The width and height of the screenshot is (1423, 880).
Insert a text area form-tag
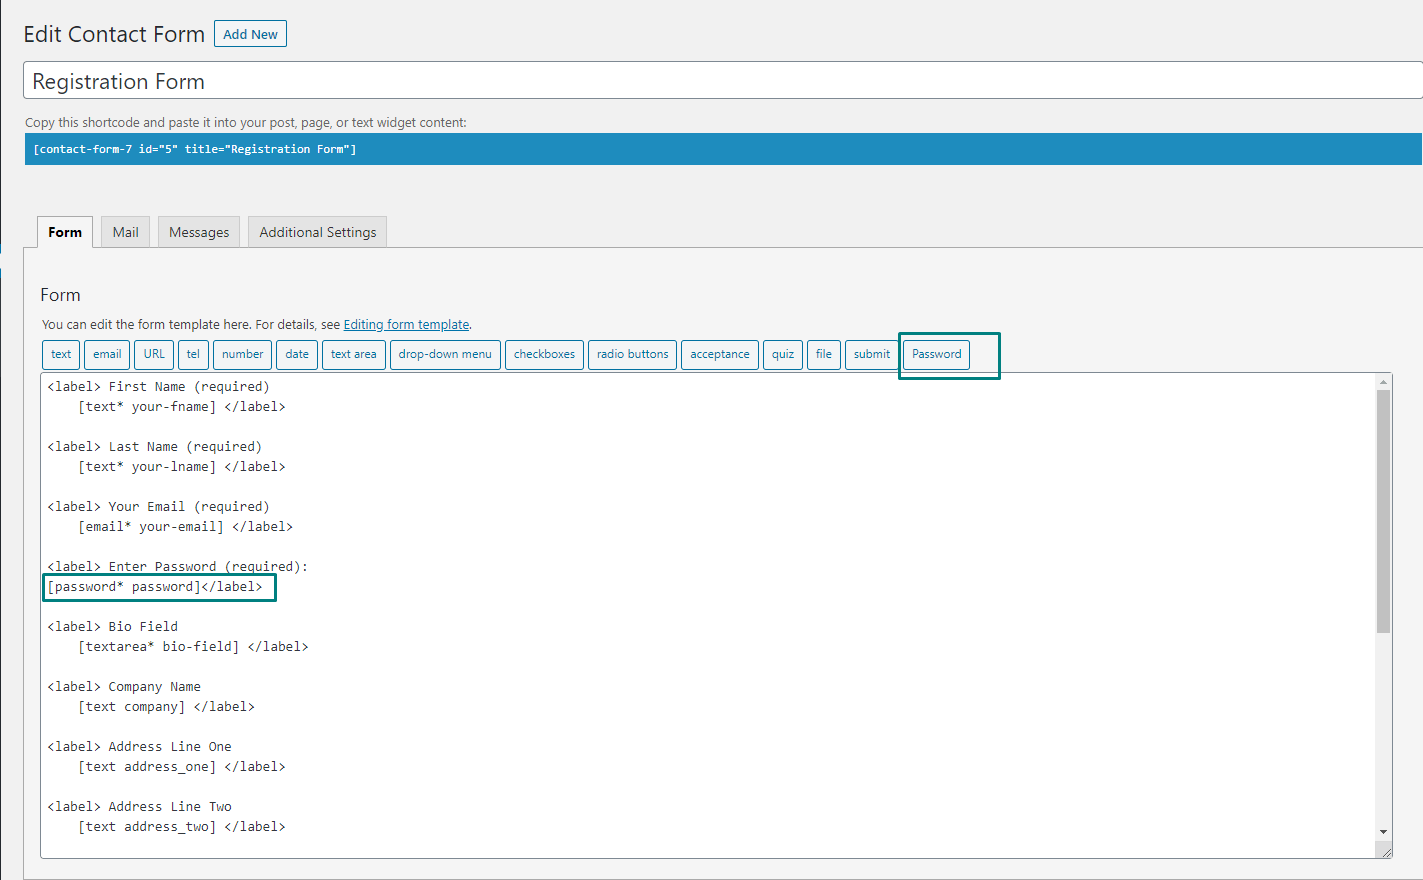pyautogui.click(x=353, y=354)
